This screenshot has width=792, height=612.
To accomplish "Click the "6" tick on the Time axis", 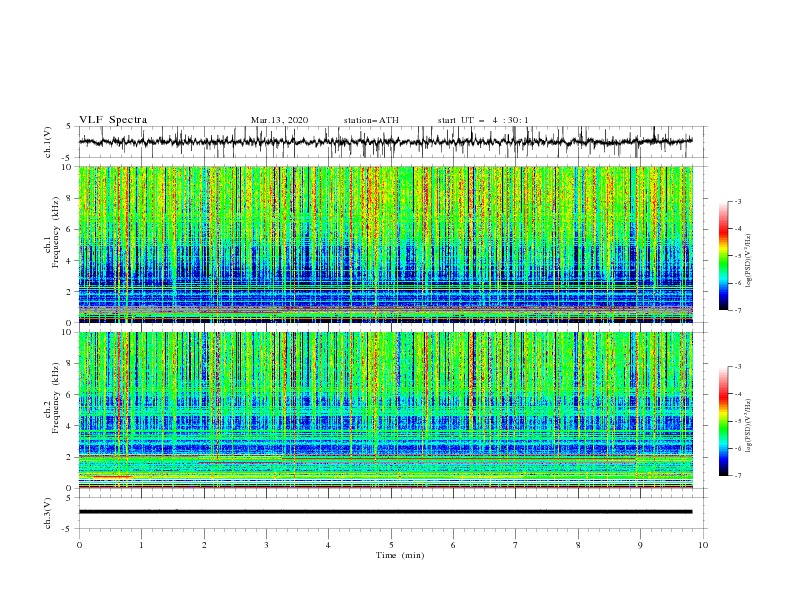I will pyautogui.click(x=453, y=545).
